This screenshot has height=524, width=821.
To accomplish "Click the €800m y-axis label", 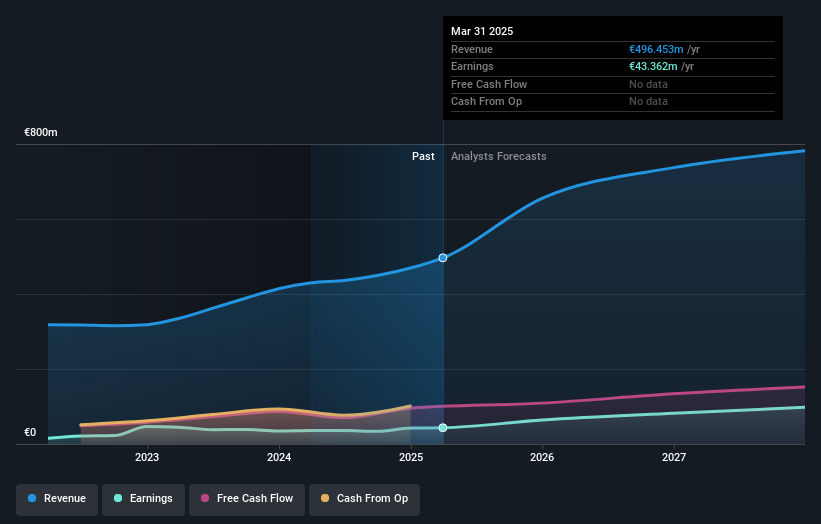I will pyautogui.click(x=41, y=132).
